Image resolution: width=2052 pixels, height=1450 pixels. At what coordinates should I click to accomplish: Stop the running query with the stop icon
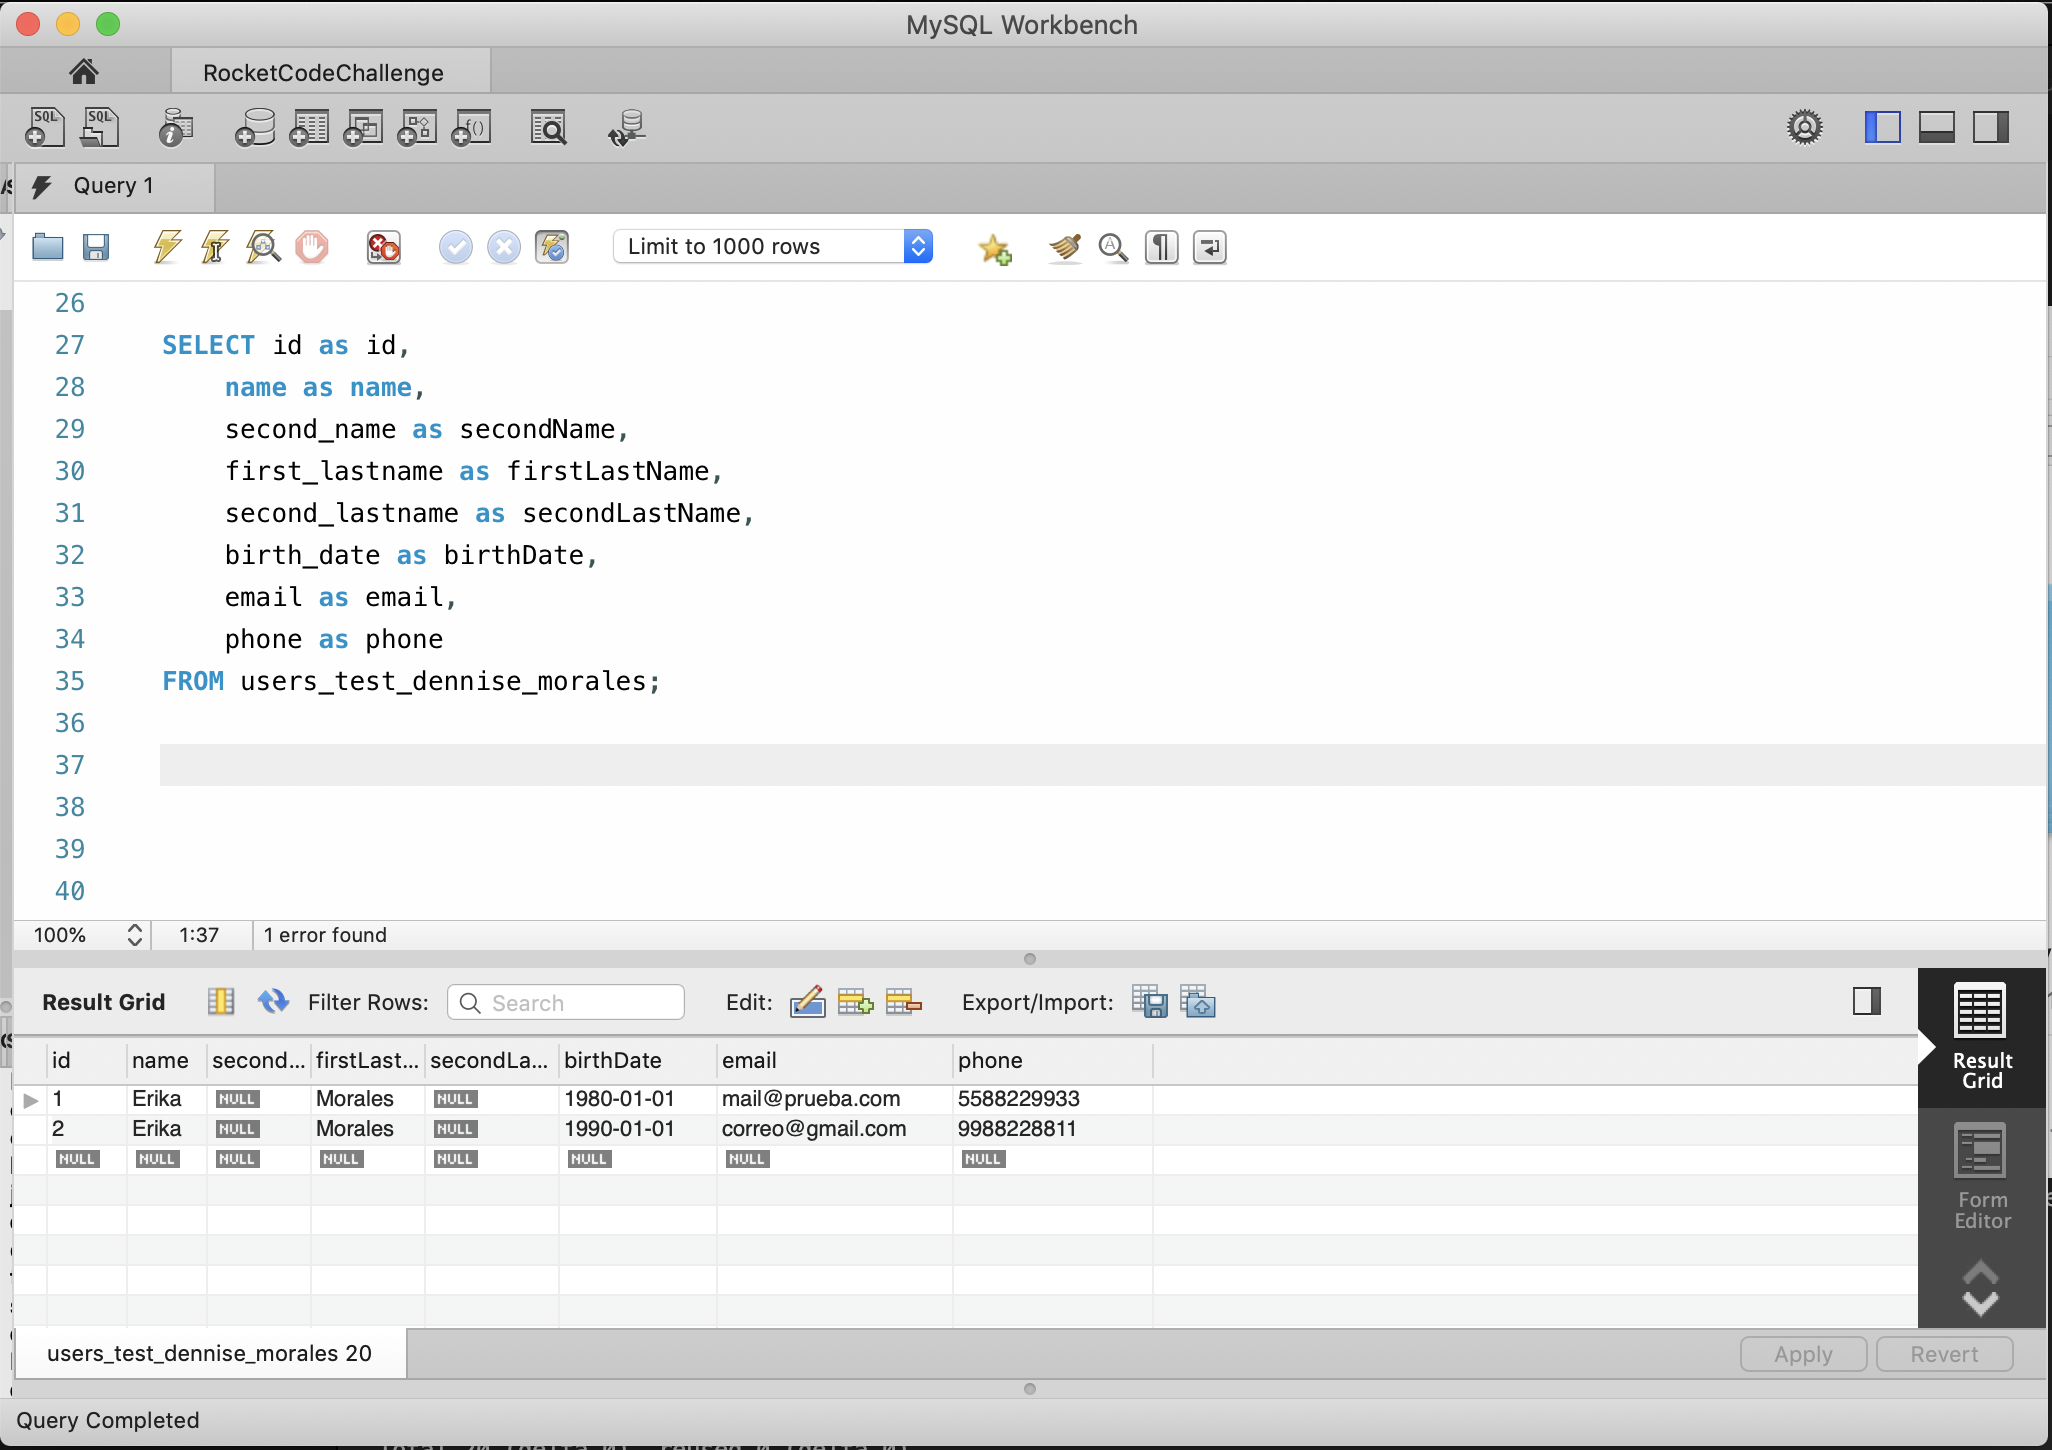click(x=312, y=247)
